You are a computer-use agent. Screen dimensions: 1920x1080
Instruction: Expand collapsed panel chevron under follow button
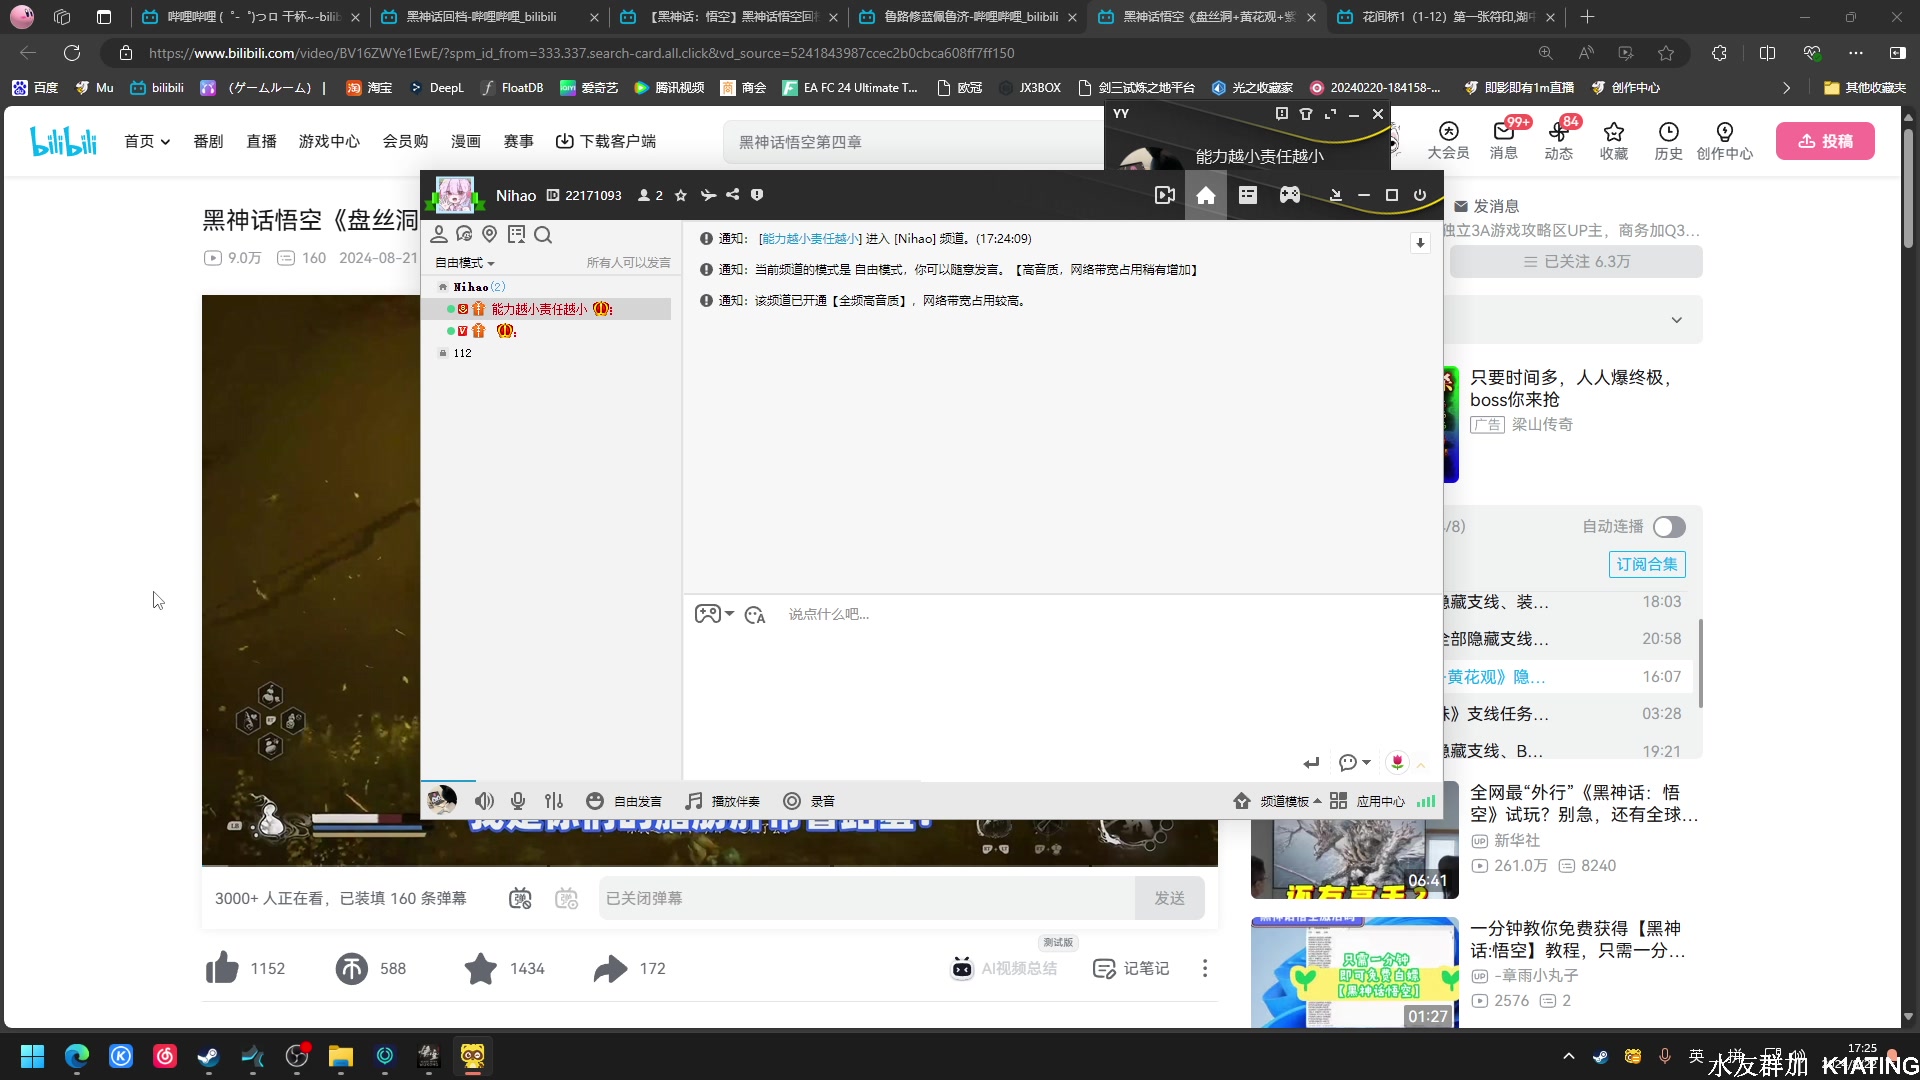1677,320
